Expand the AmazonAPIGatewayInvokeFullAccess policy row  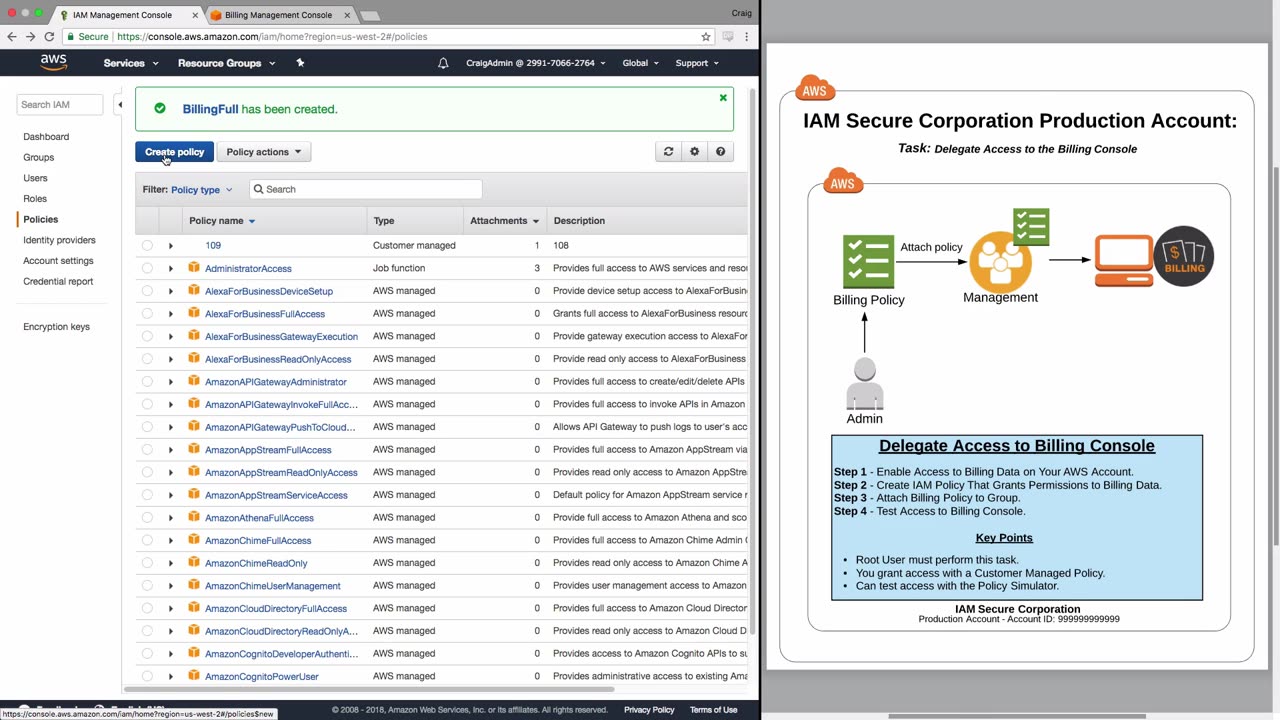pyautogui.click(x=171, y=404)
